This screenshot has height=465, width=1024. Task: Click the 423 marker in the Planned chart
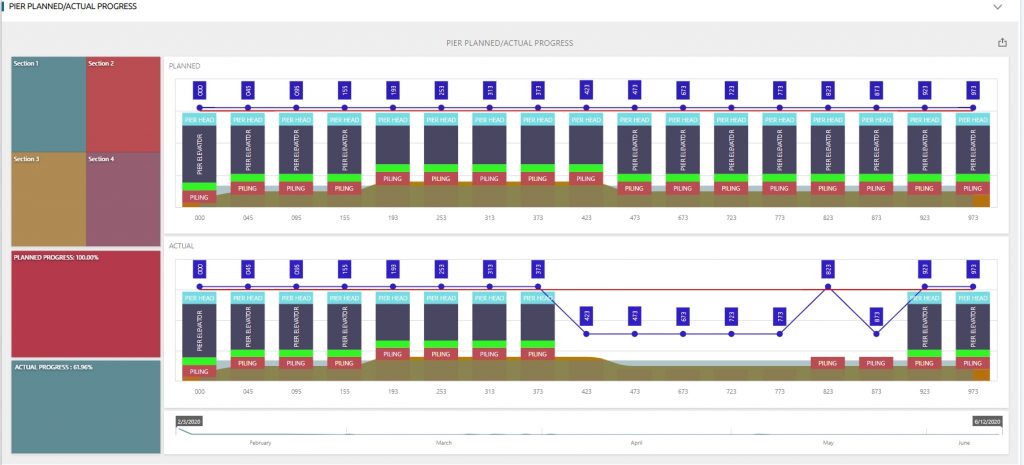pyautogui.click(x=586, y=90)
